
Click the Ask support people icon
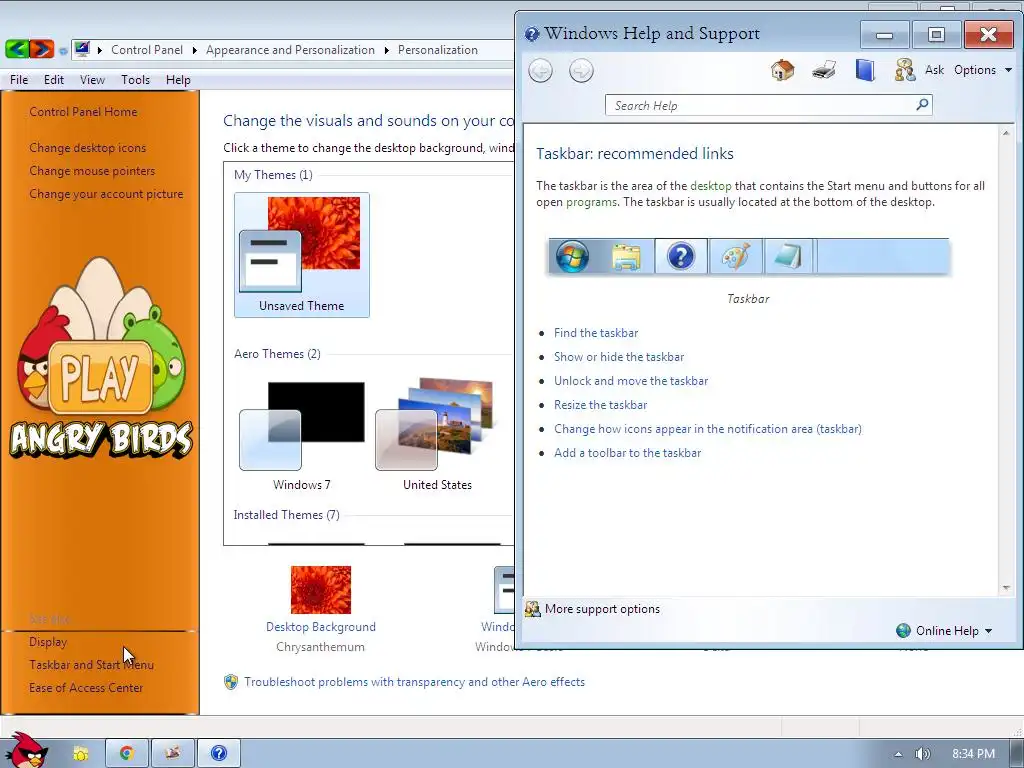coord(905,69)
